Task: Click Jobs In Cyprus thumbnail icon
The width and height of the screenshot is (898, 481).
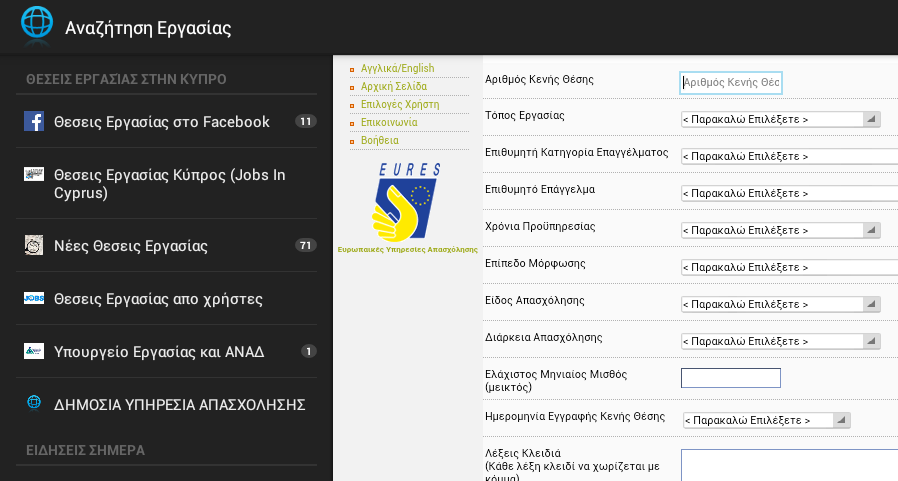Action: pyautogui.click(x=34, y=174)
